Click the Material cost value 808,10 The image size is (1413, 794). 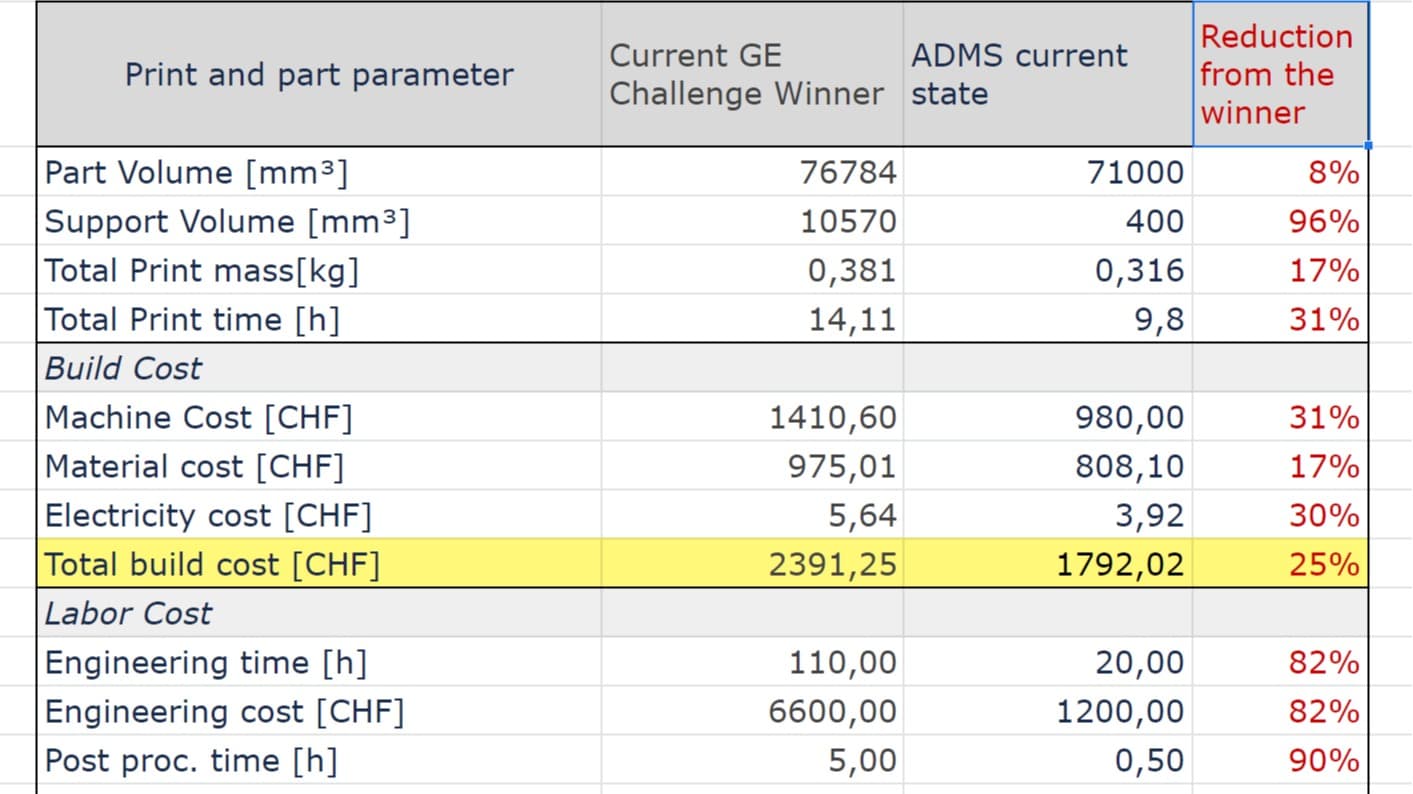point(1129,466)
